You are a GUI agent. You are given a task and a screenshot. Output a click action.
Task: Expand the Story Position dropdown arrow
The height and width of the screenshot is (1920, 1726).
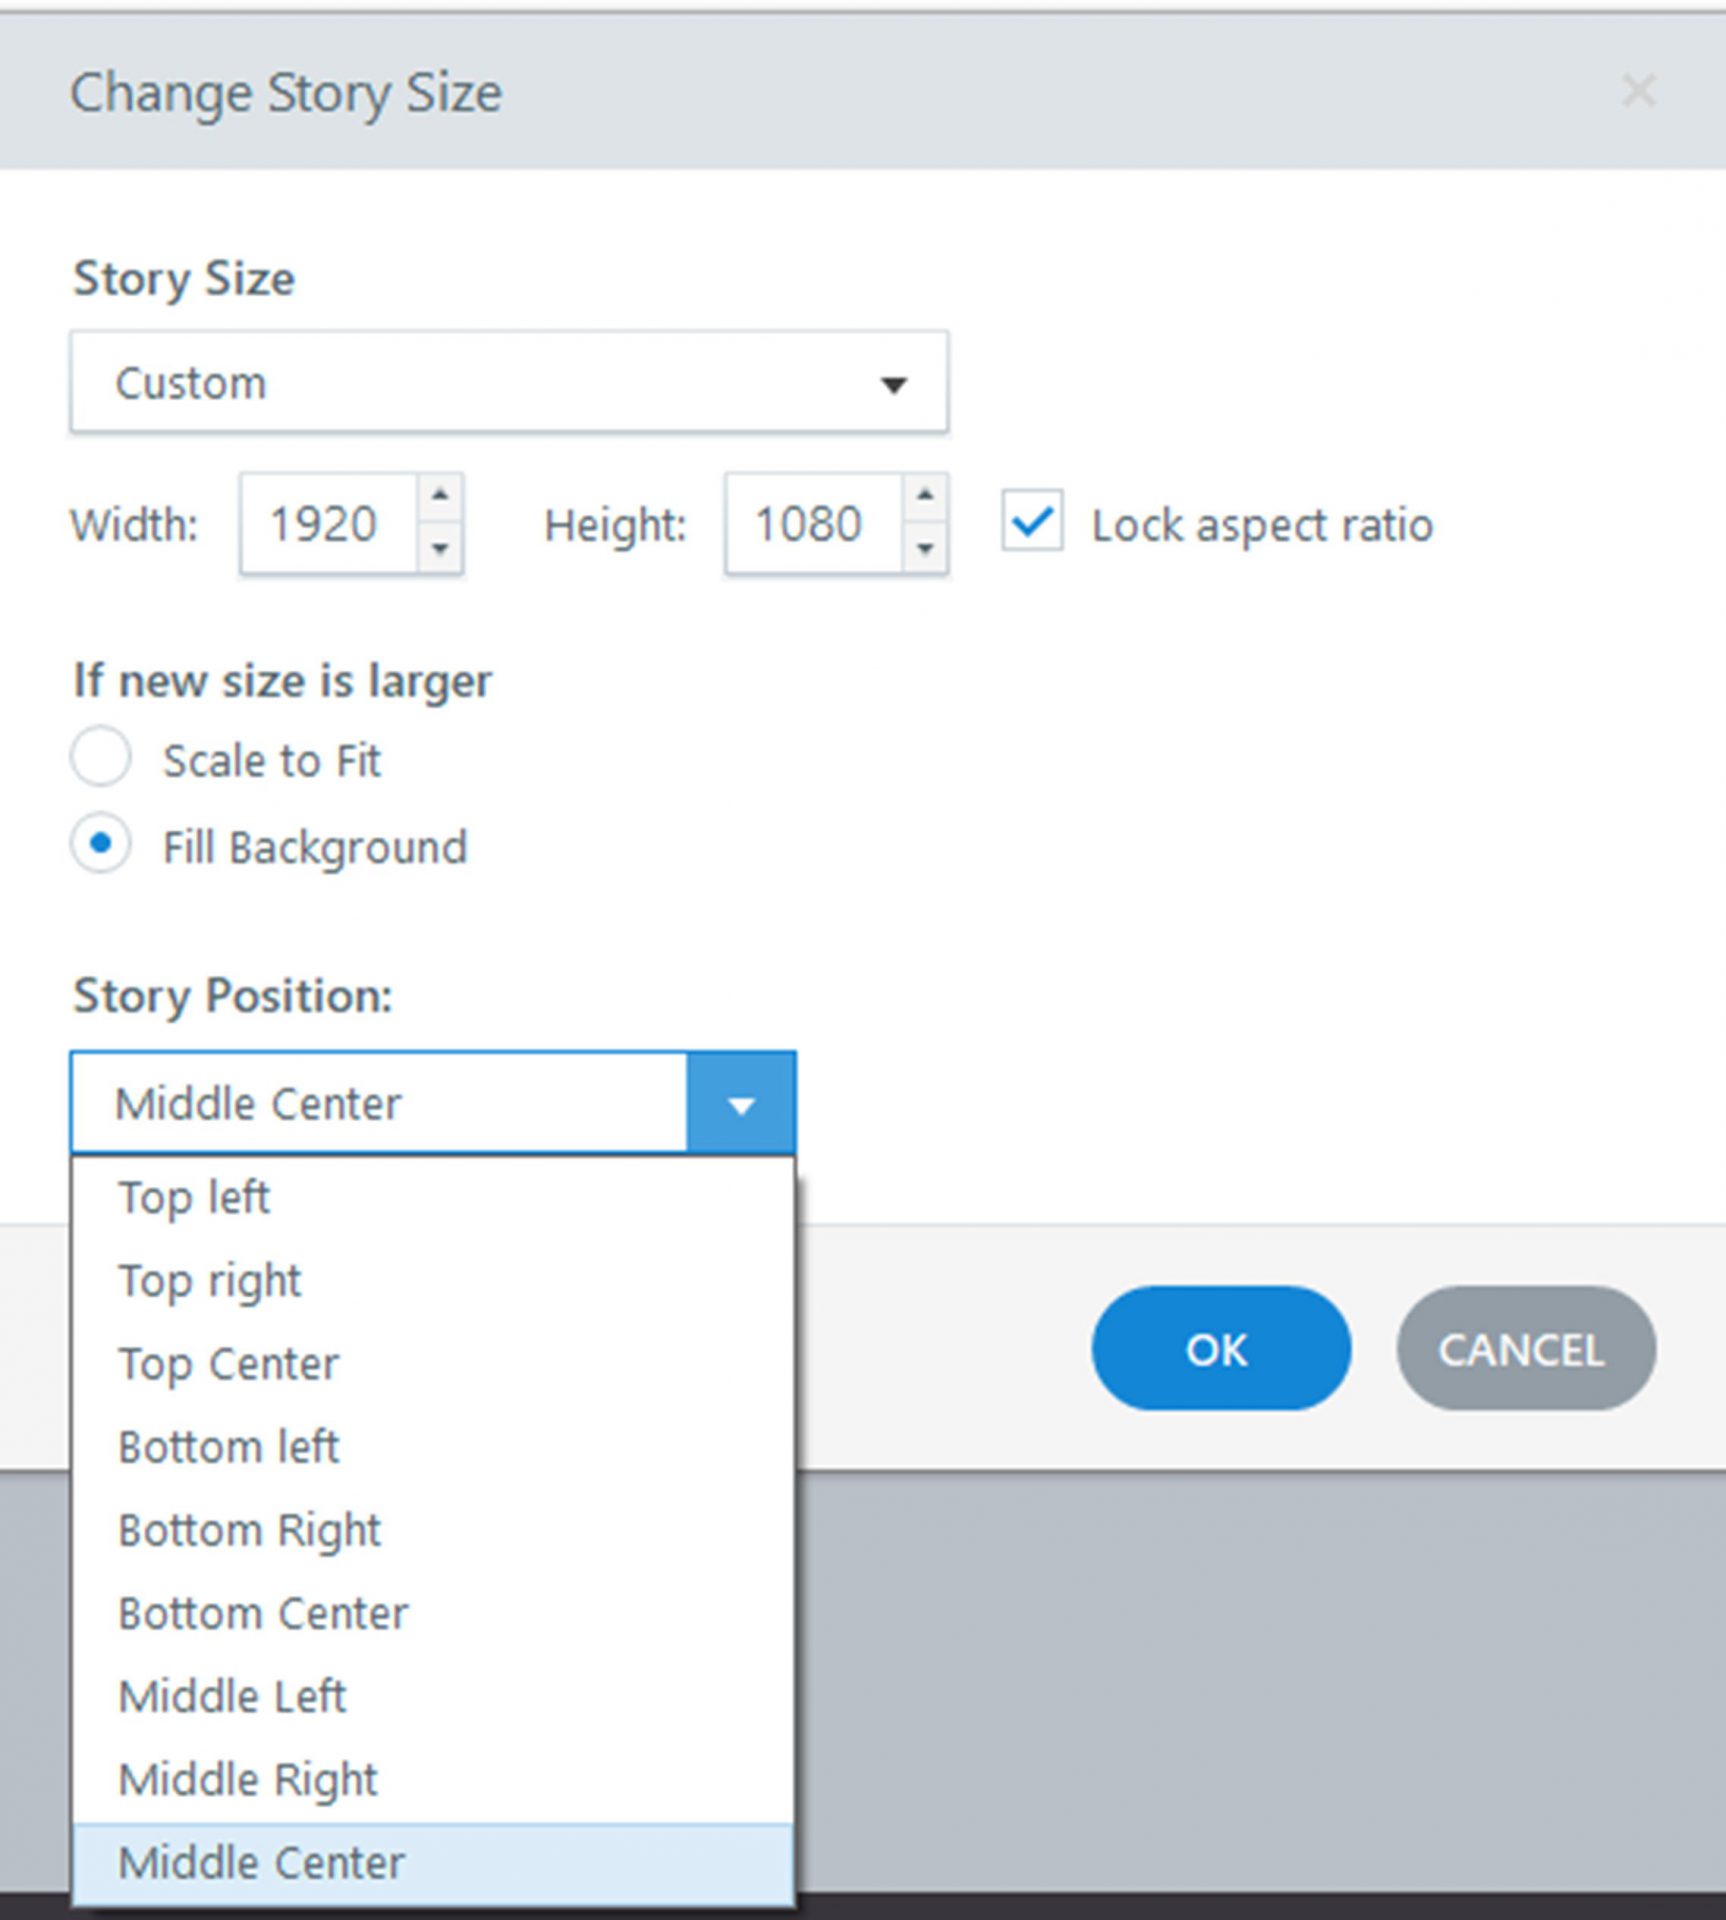[x=741, y=1103]
